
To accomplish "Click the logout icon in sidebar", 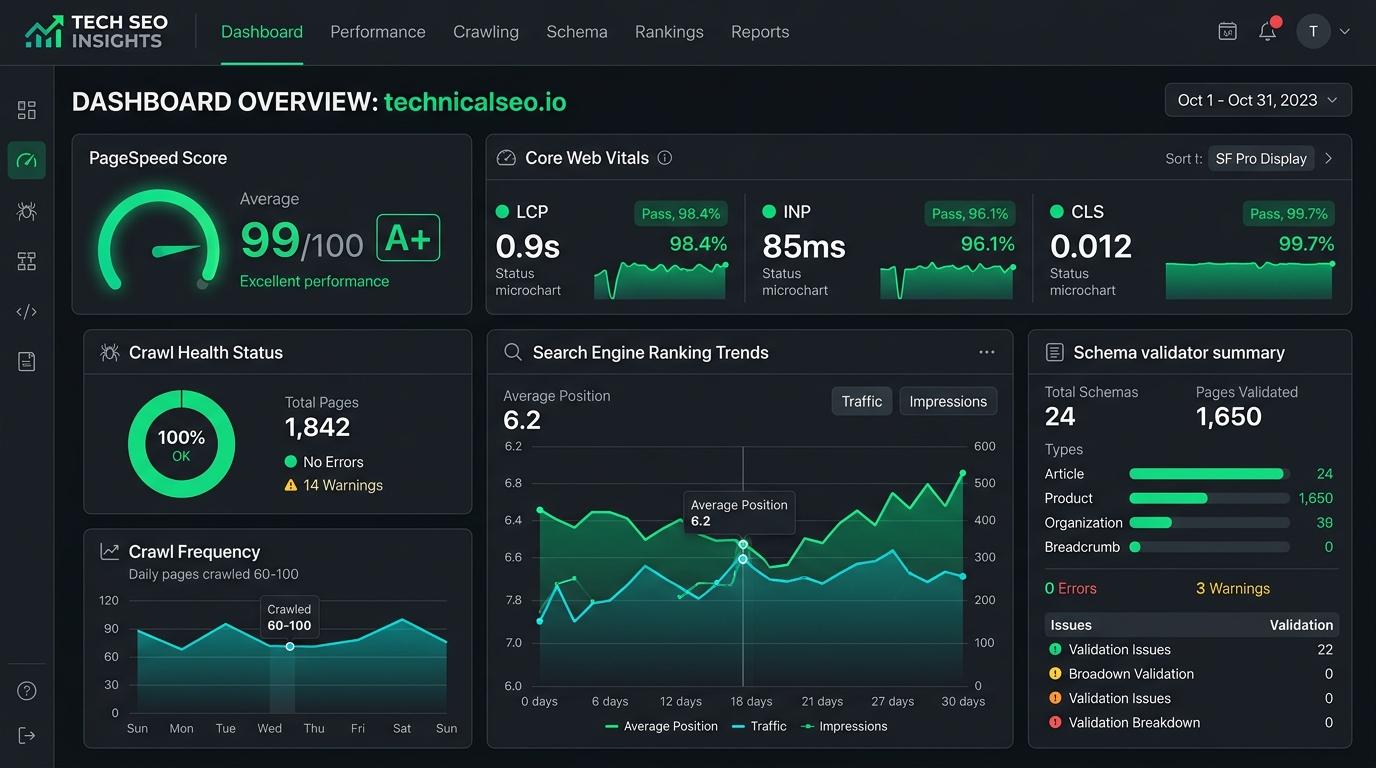I will coord(27,736).
